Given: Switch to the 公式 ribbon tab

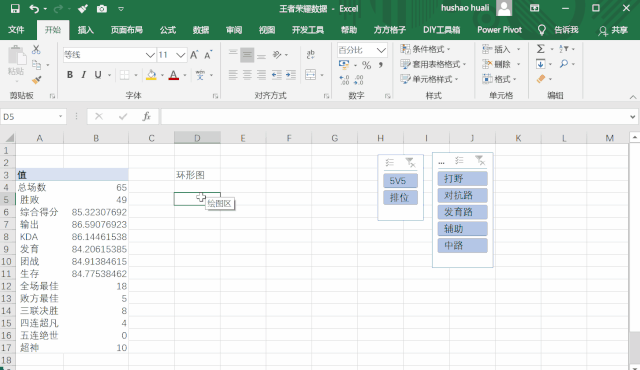Looking at the screenshot, I should [x=168, y=30].
